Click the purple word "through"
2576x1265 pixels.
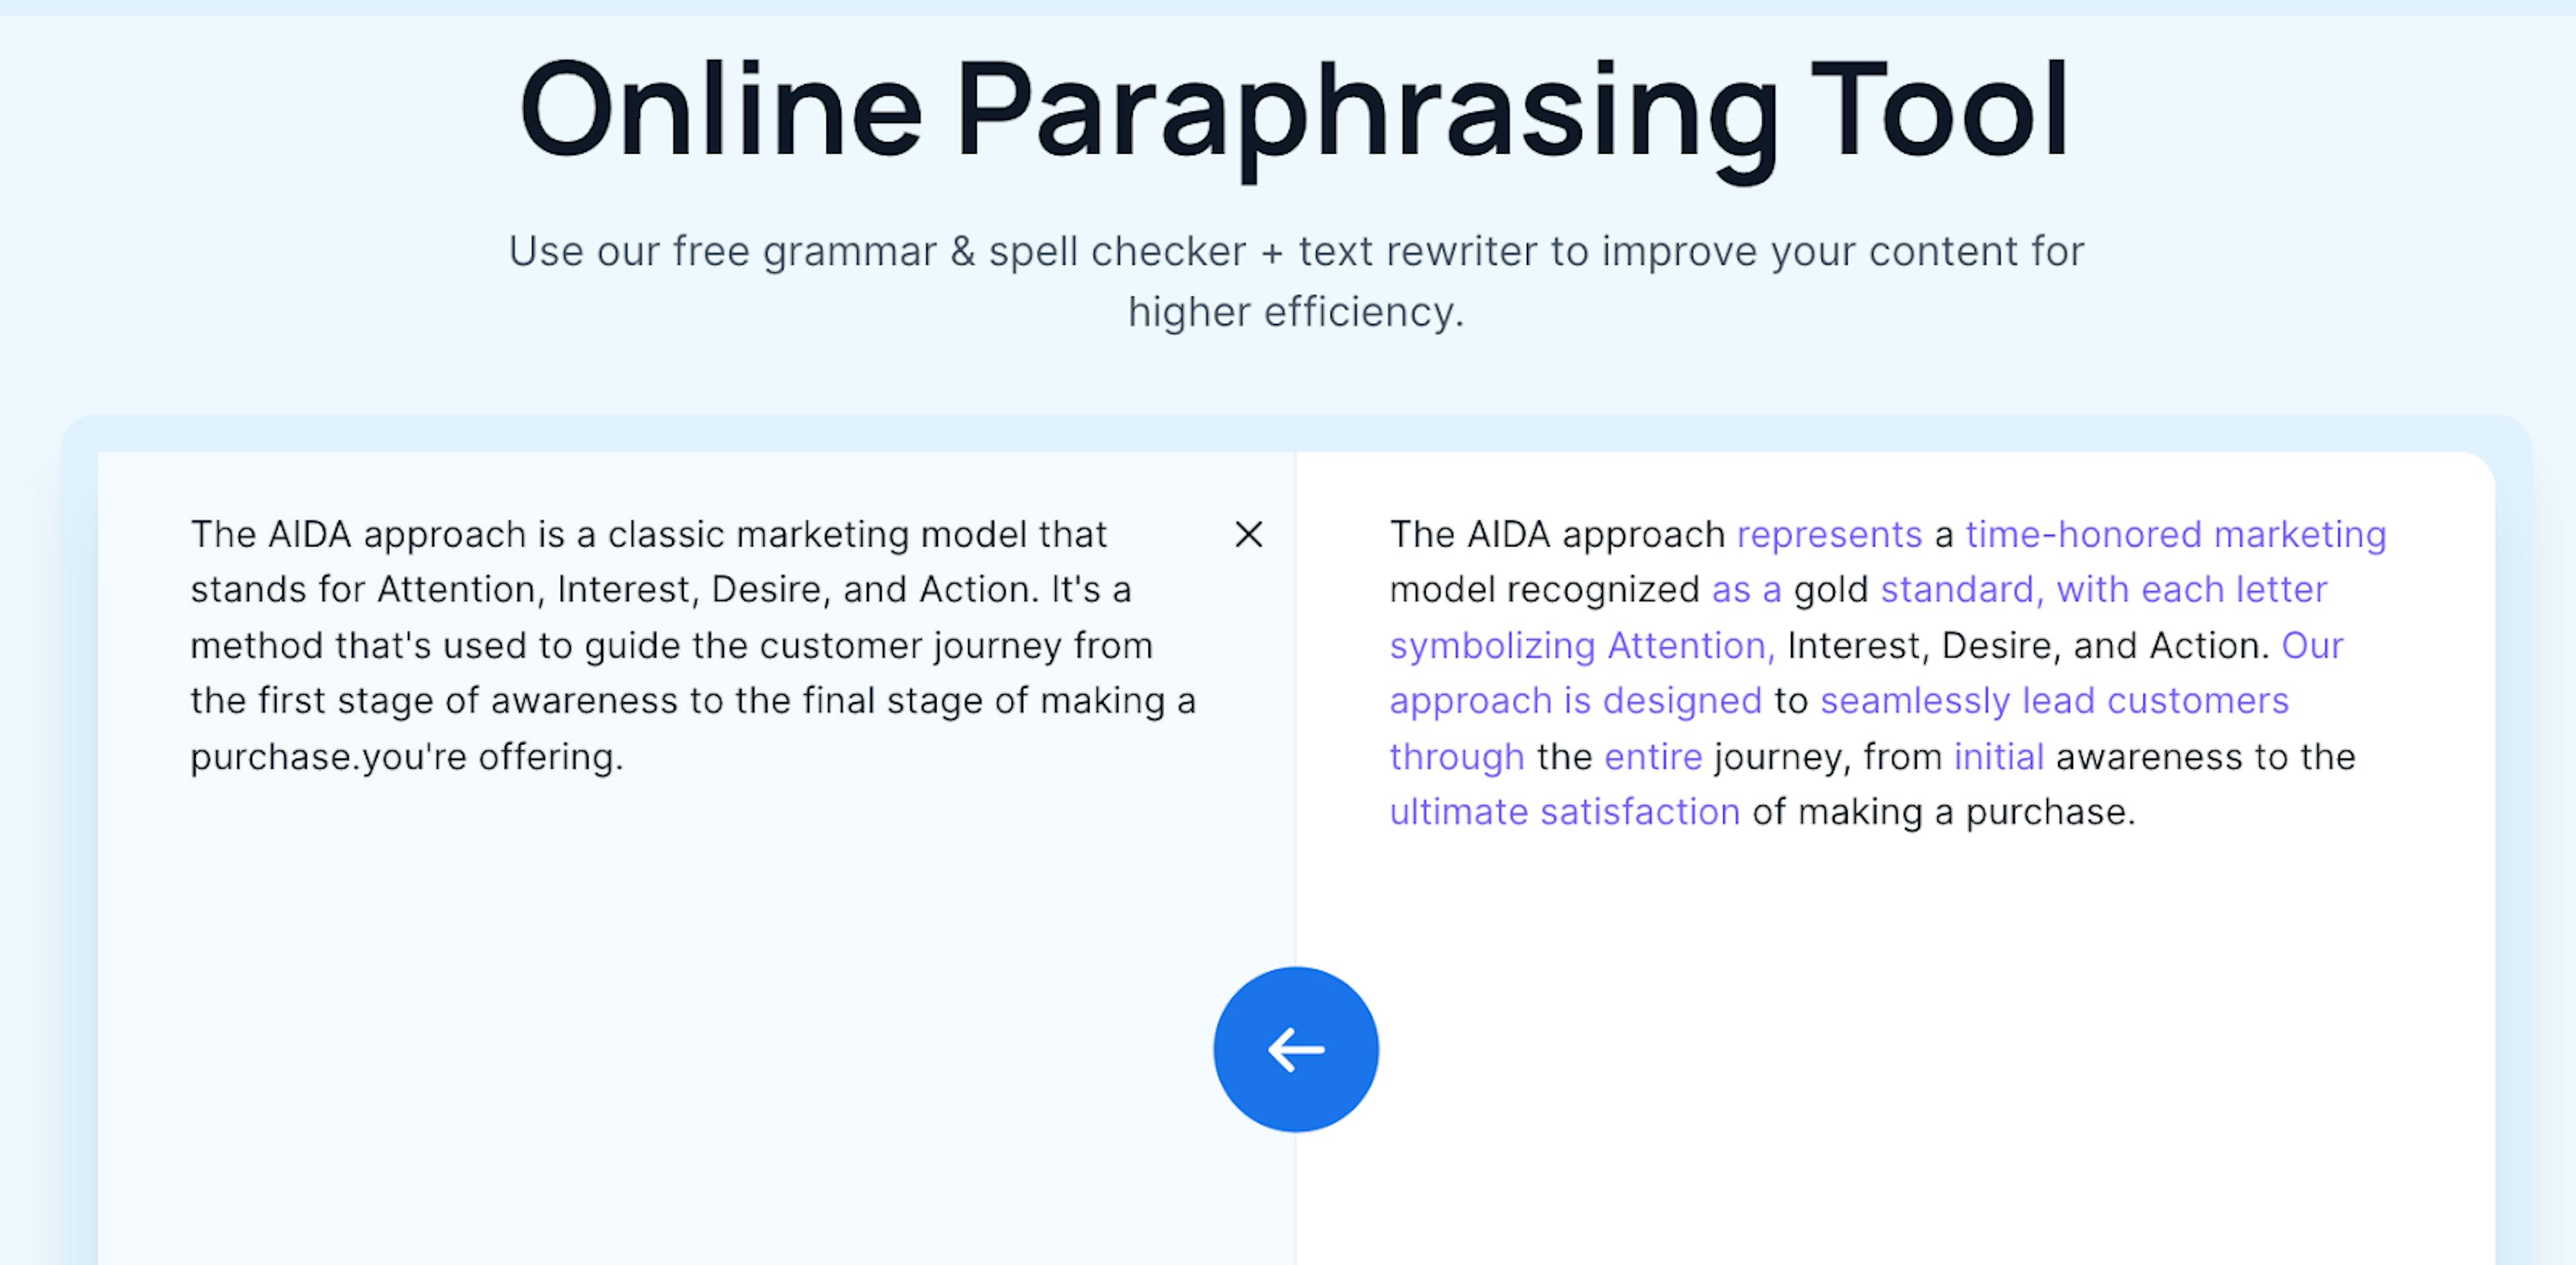[x=1457, y=756]
